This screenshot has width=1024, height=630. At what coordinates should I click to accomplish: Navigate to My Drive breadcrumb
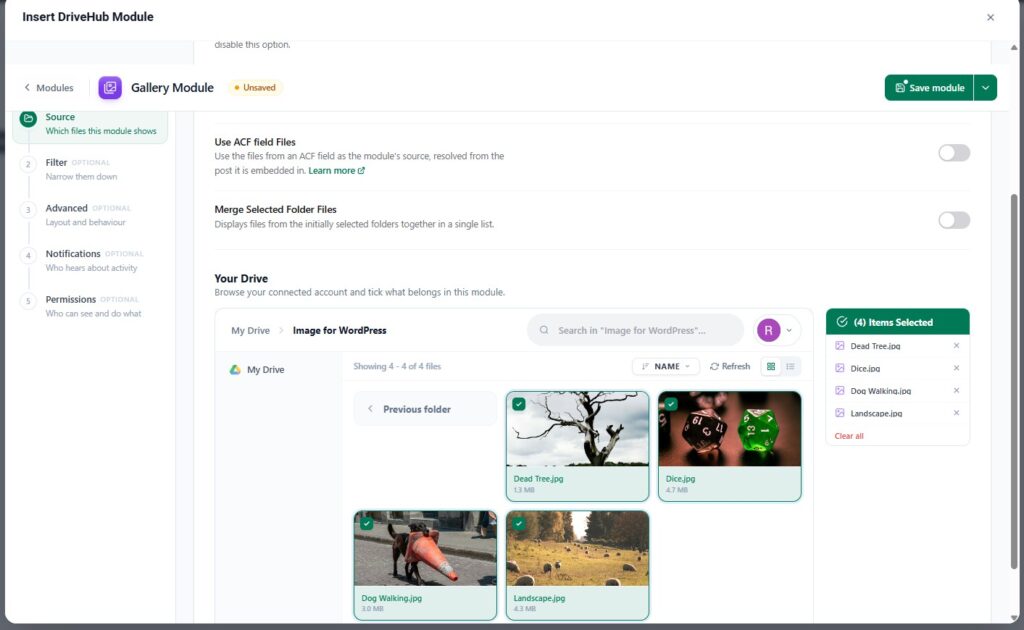pos(250,330)
